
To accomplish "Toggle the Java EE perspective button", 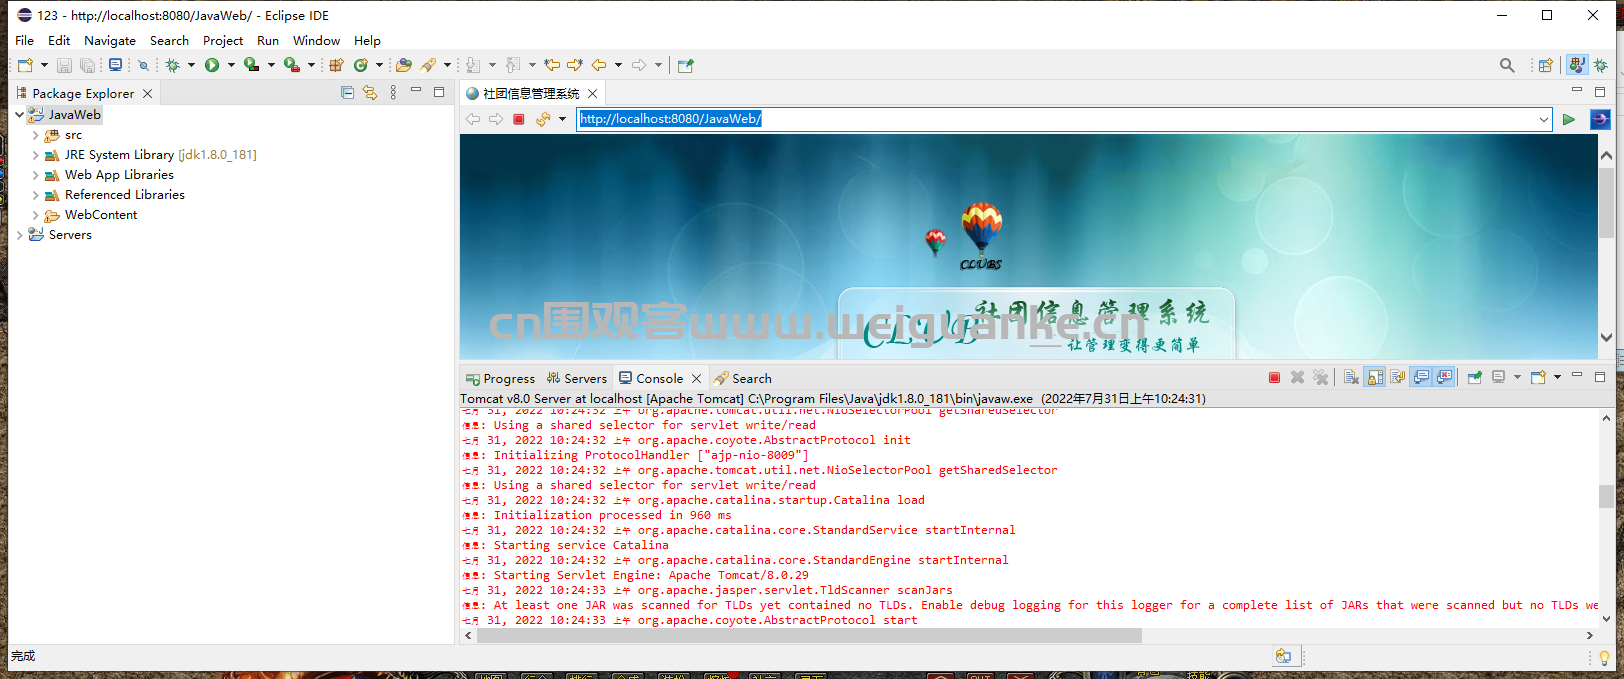I will pyautogui.click(x=1577, y=65).
